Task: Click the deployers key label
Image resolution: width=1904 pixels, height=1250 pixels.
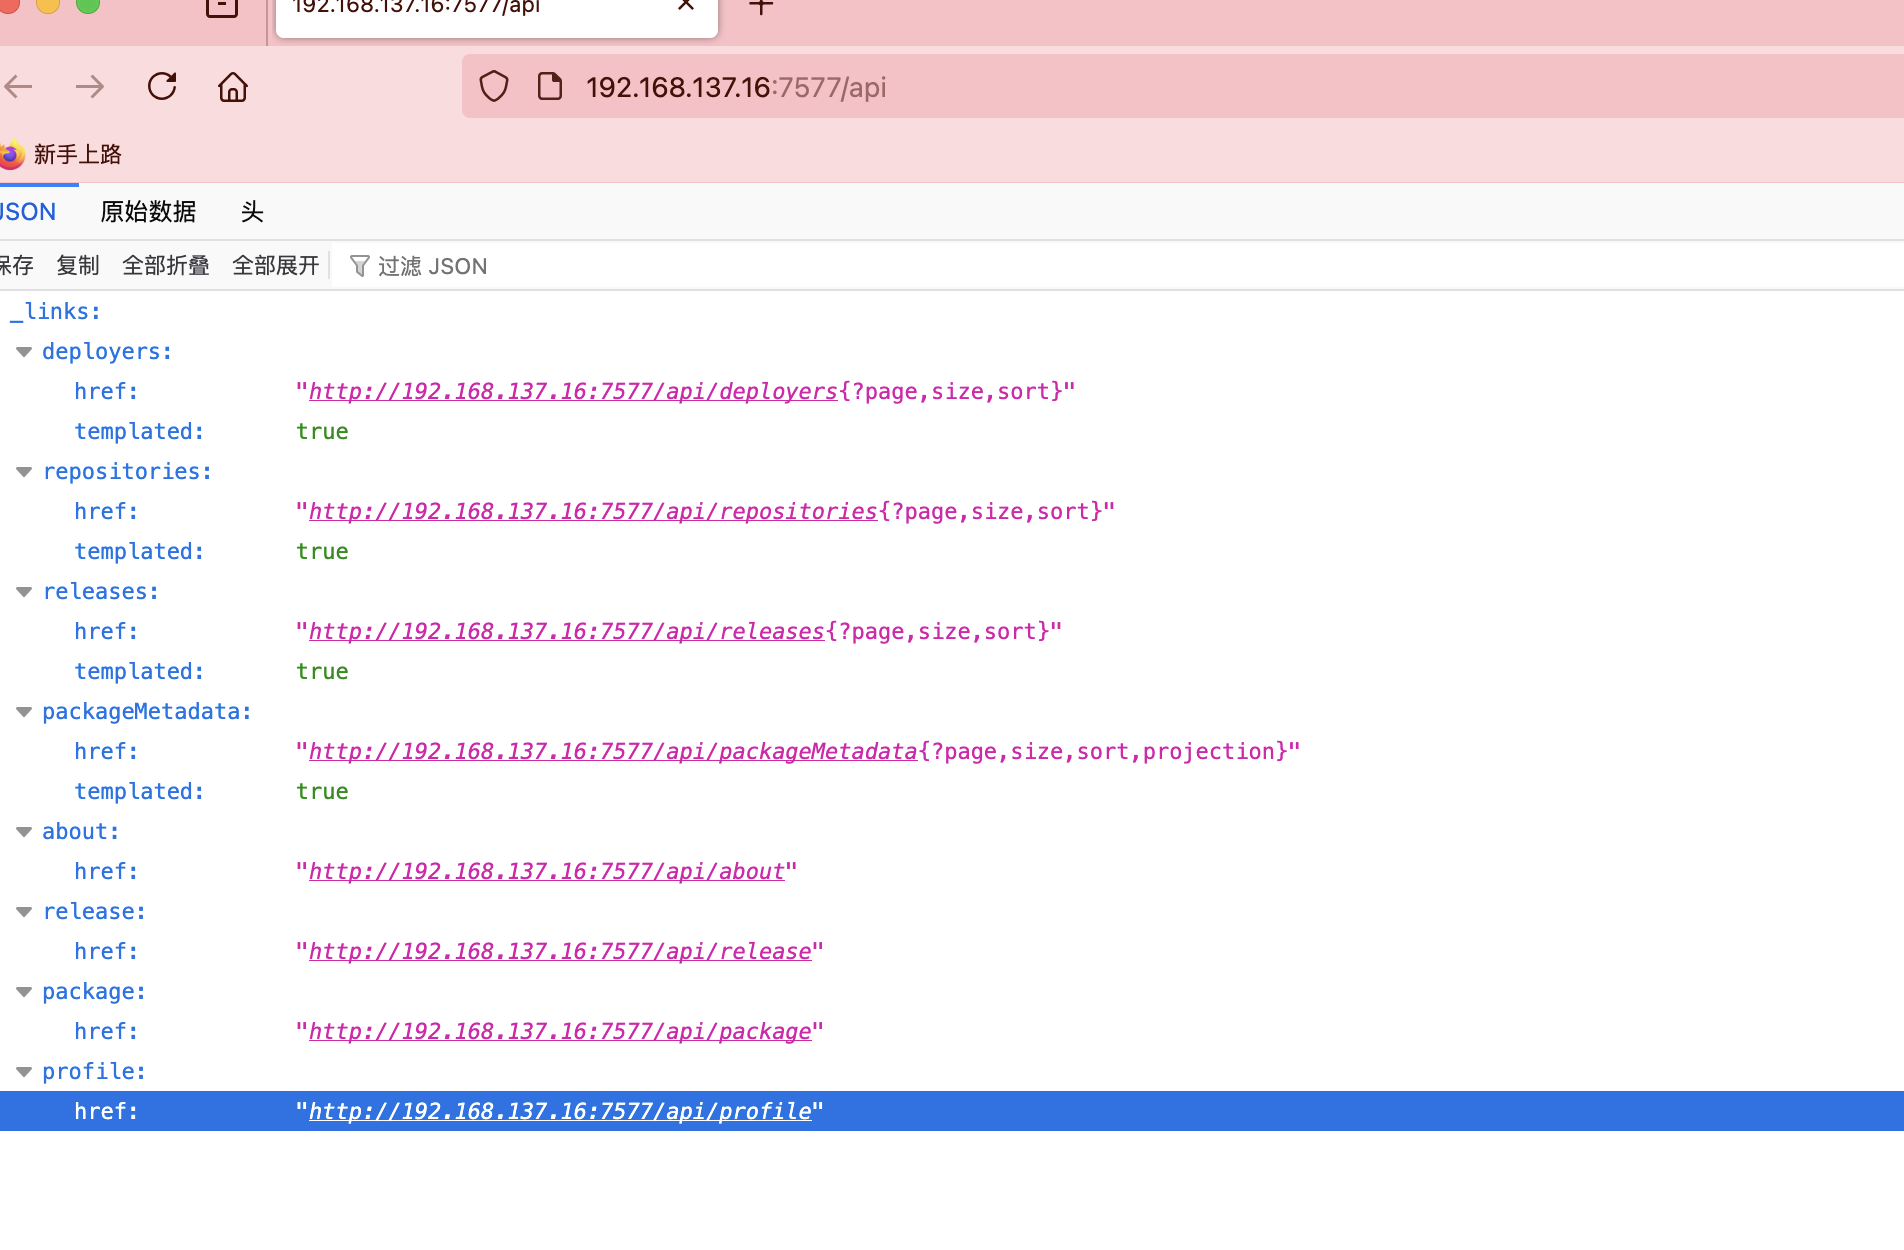Action: 107,352
